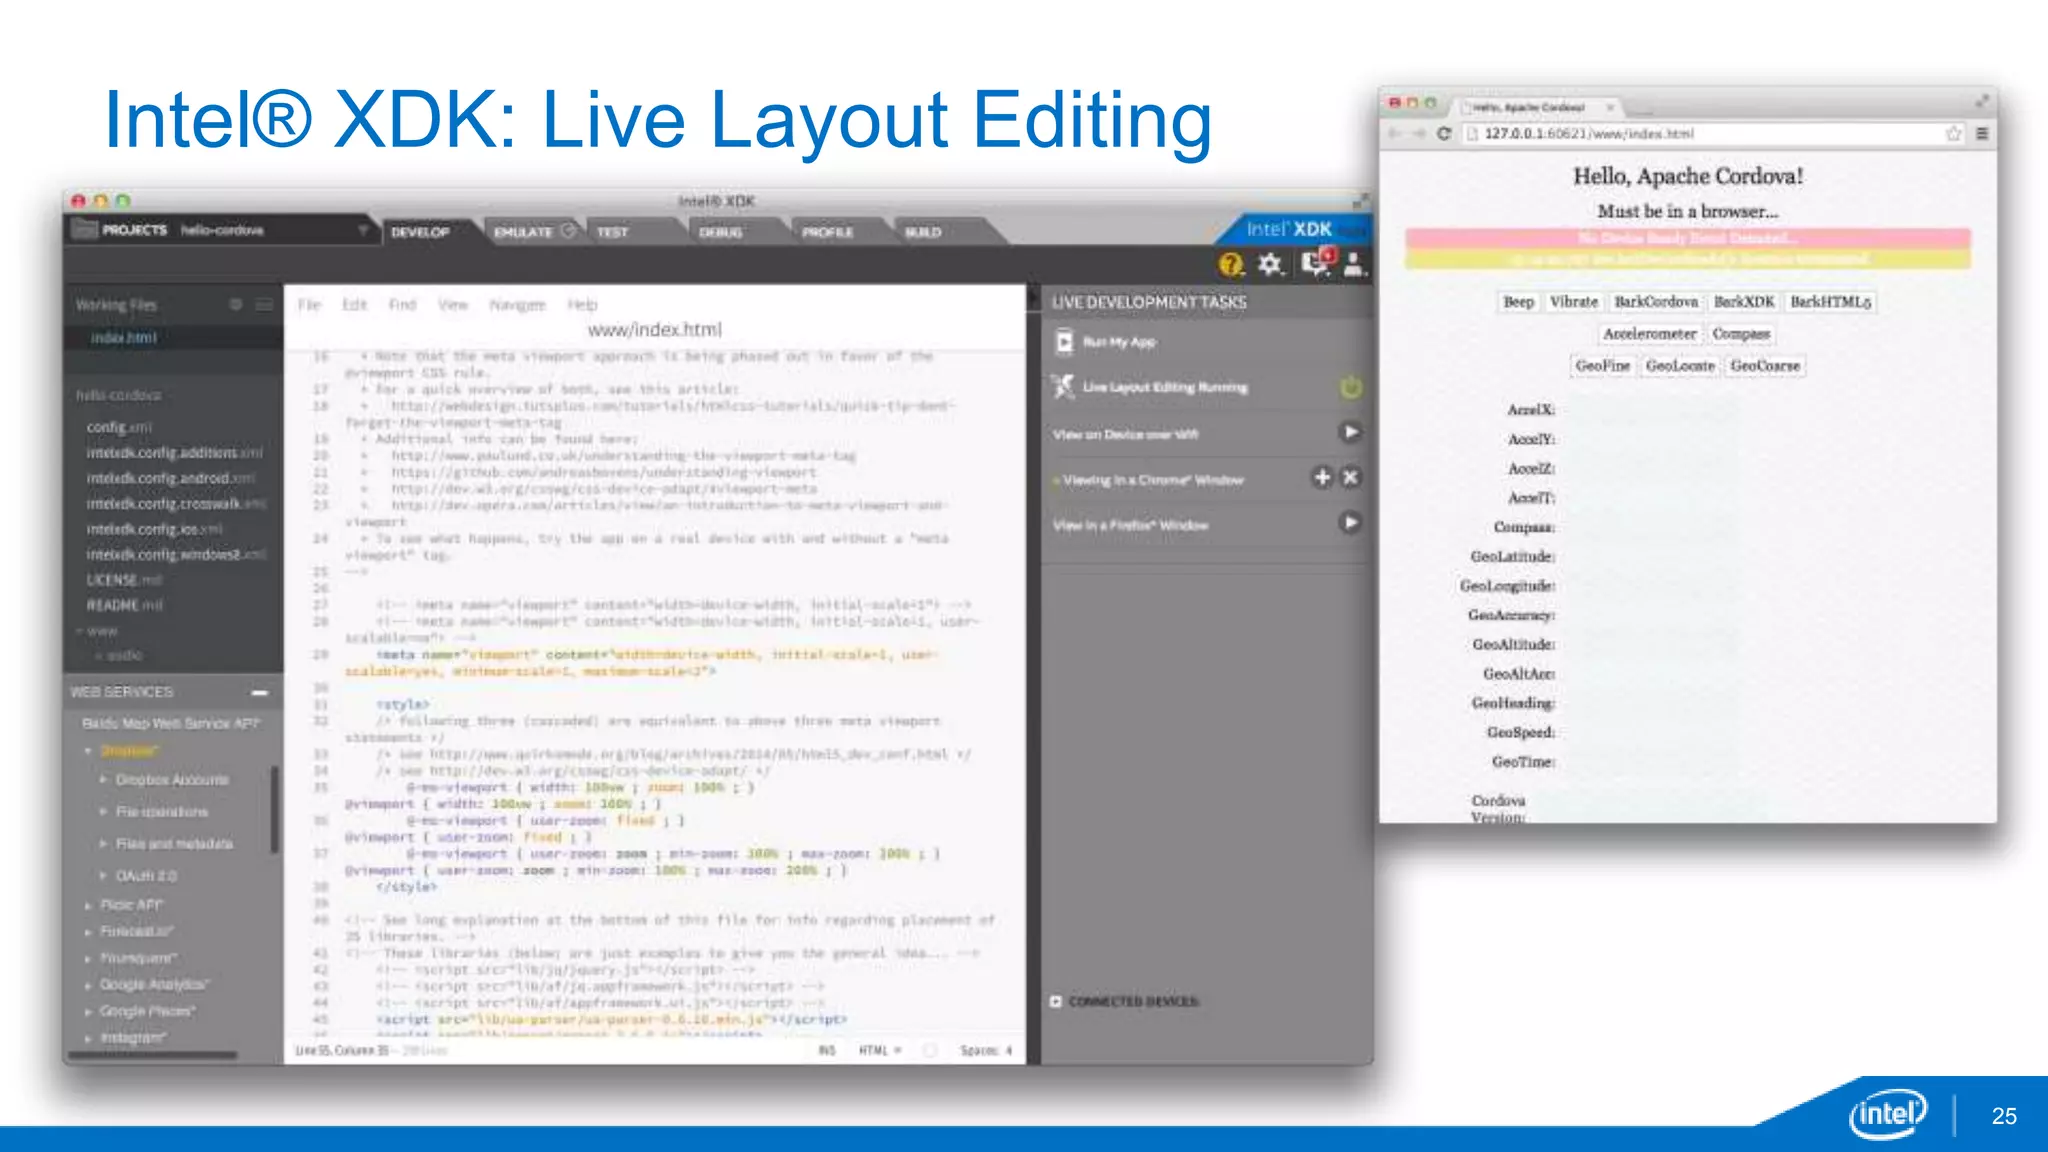Click the PROJECTS folder icon
2048x1152 pixels.
(x=84, y=229)
